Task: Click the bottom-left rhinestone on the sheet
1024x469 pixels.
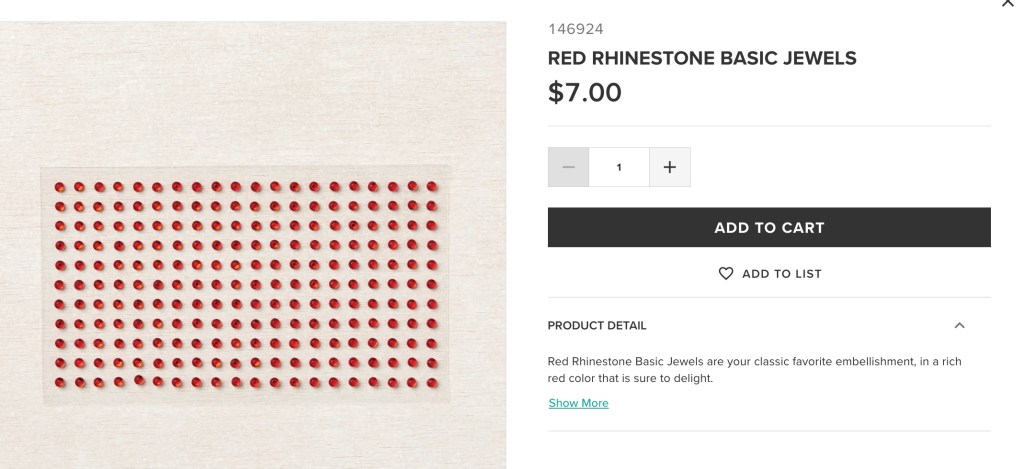Action: pyautogui.click(x=59, y=382)
